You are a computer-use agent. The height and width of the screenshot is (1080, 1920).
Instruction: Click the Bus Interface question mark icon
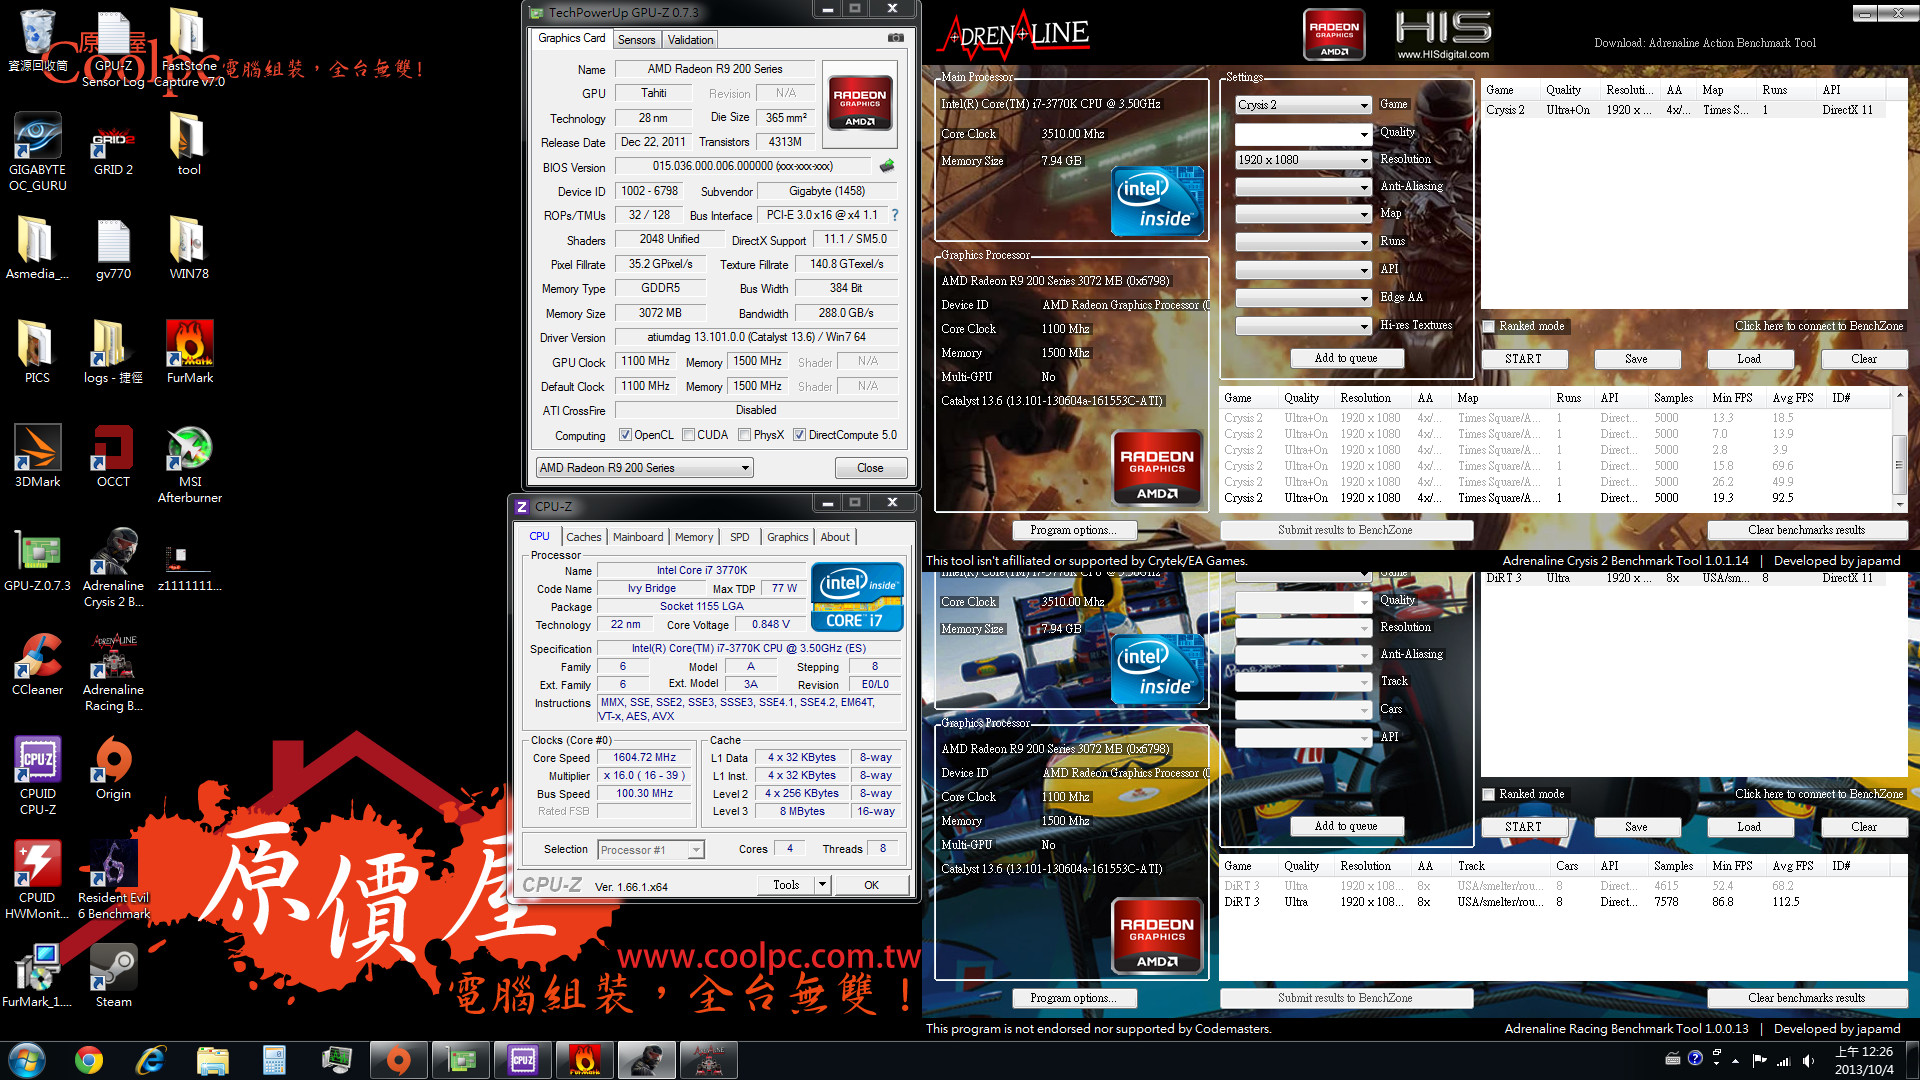[x=895, y=215]
